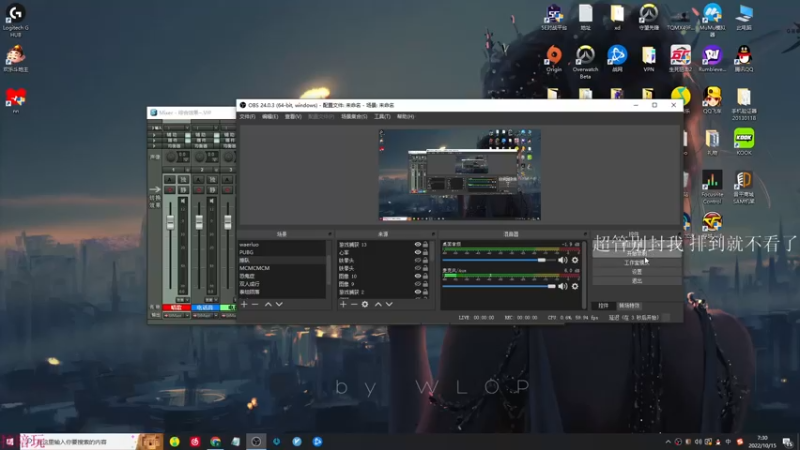Open source properties gear in Sources panel
Viewport: 800px width, 450px height.
365,304
